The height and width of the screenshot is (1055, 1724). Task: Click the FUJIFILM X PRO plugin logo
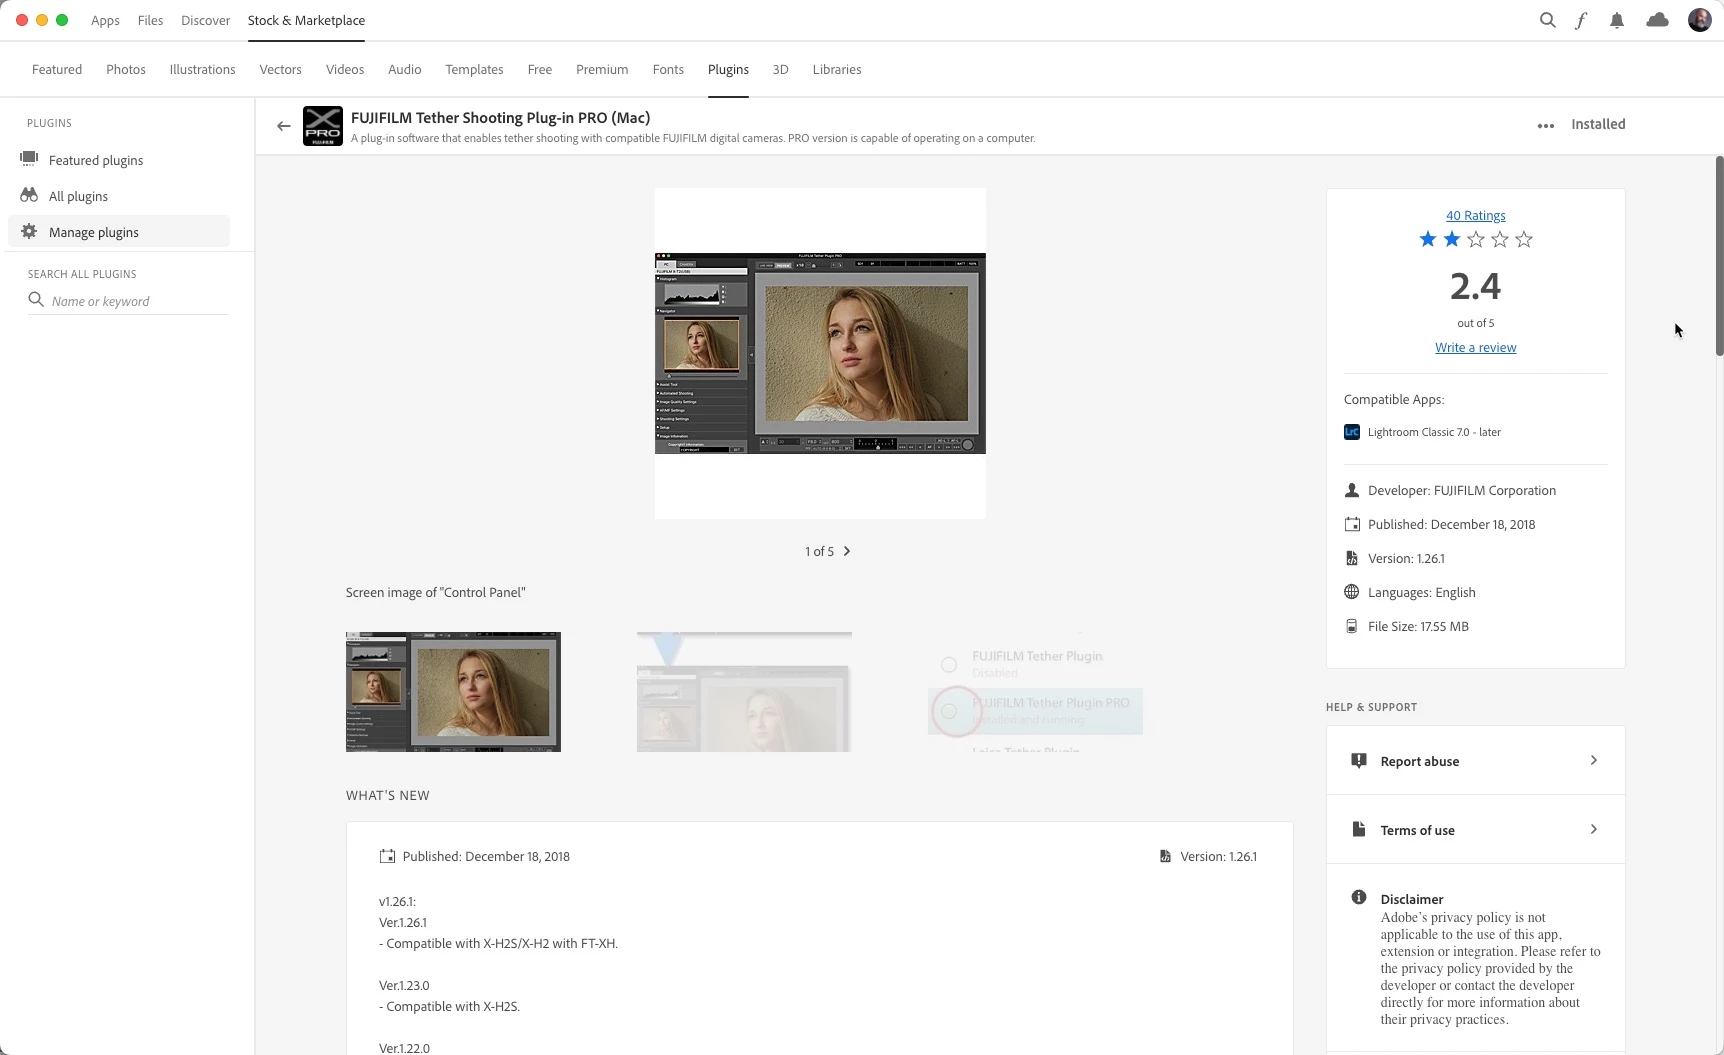[323, 126]
